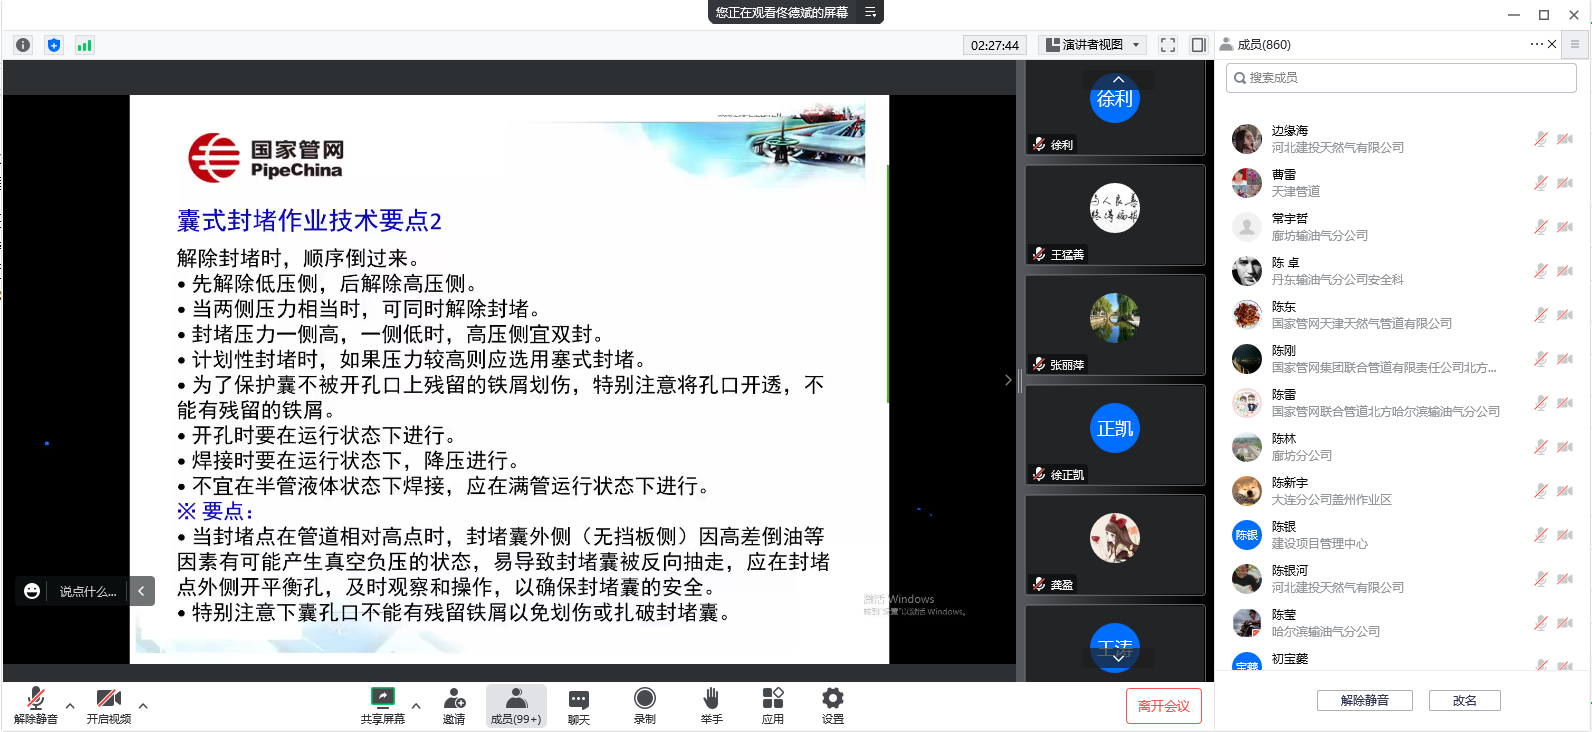This screenshot has height=732, width=1592.
Task: Open the members panel more options (…)
Action: point(1535,44)
